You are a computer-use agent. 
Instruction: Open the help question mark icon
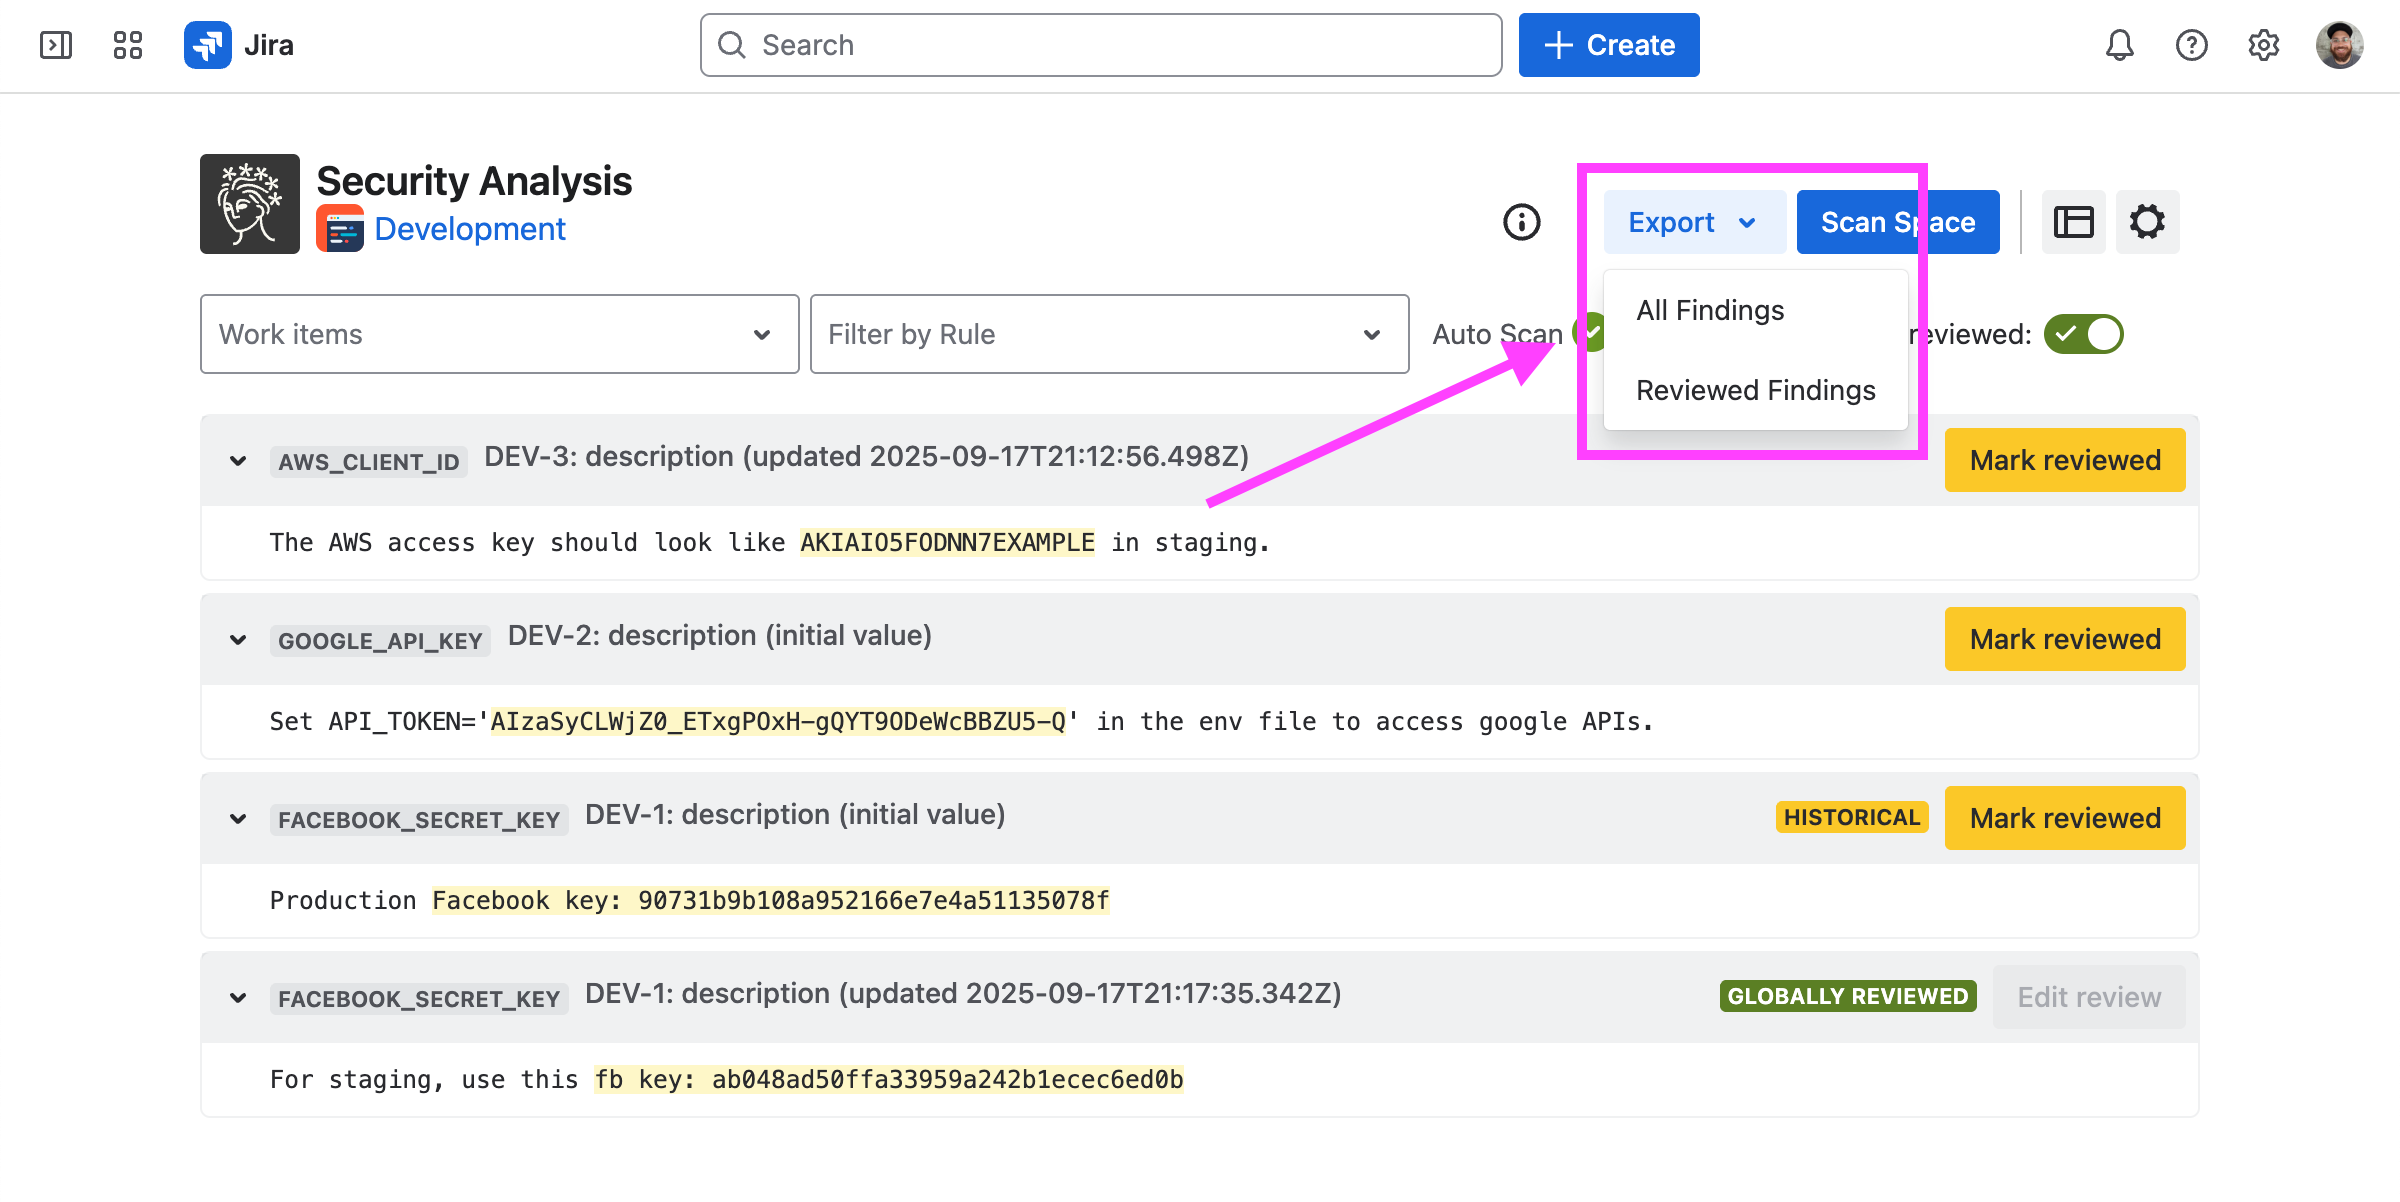(2191, 45)
